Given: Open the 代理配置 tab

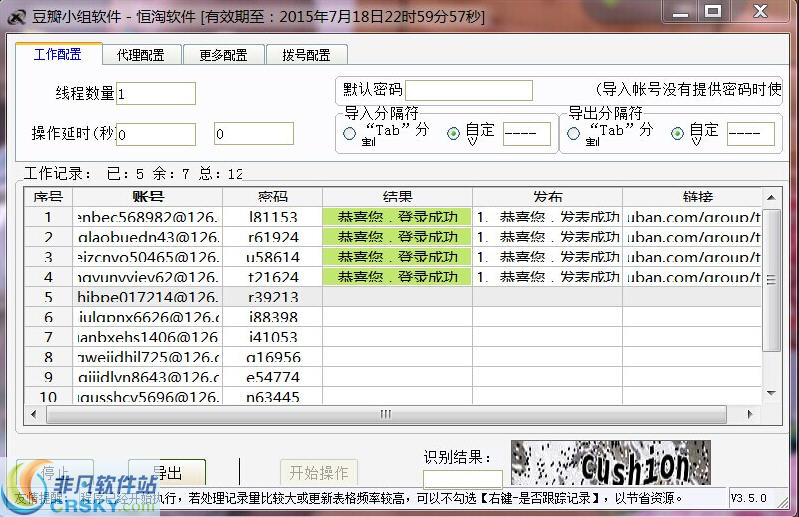Looking at the screenshot, I should (141, 55).
